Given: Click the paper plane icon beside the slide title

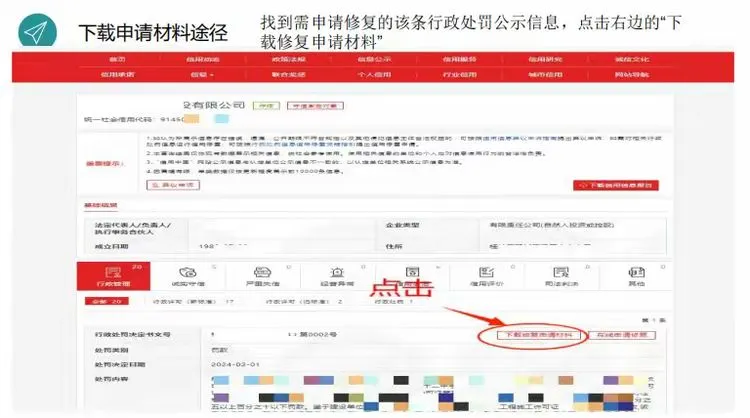Looking at the screenshot, I should coord(38,32).
